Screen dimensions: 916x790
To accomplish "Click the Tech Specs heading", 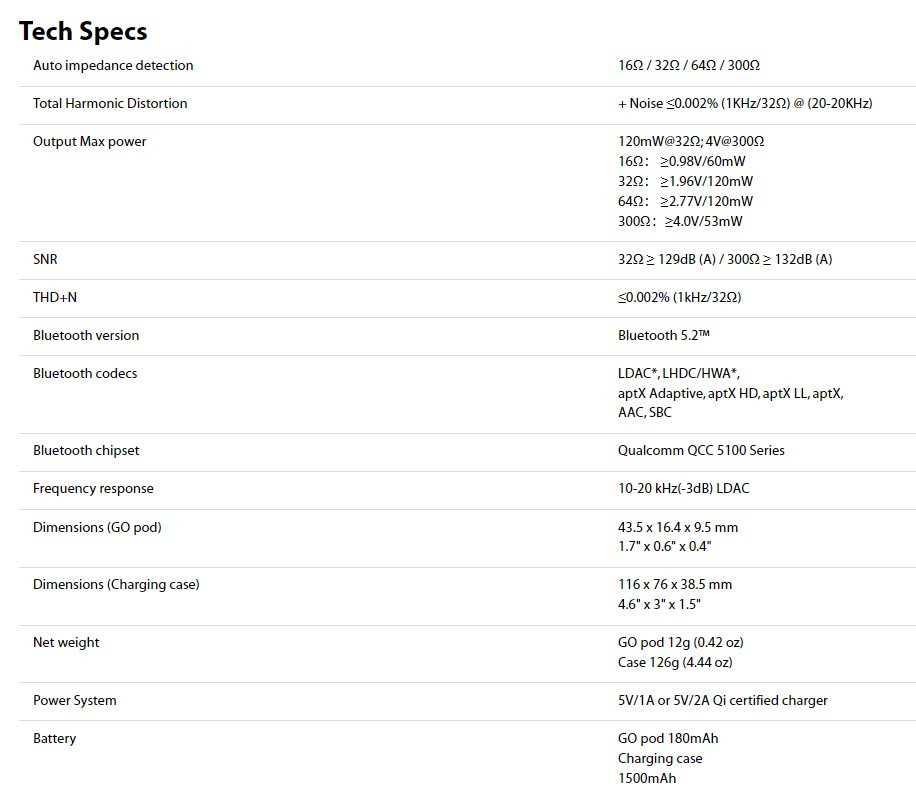I will (x=83, y=31).
